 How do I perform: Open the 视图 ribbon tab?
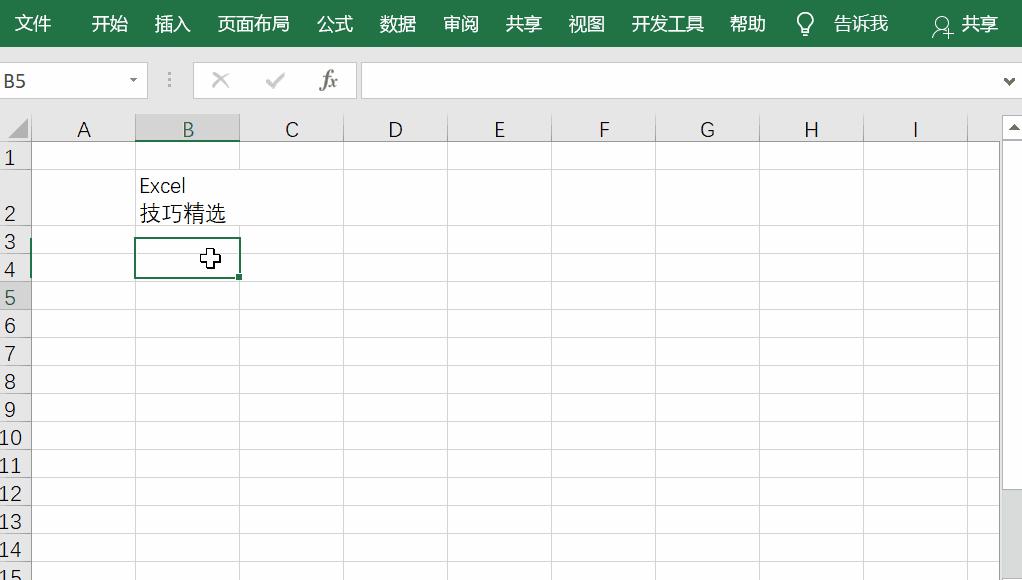point(586,23)
